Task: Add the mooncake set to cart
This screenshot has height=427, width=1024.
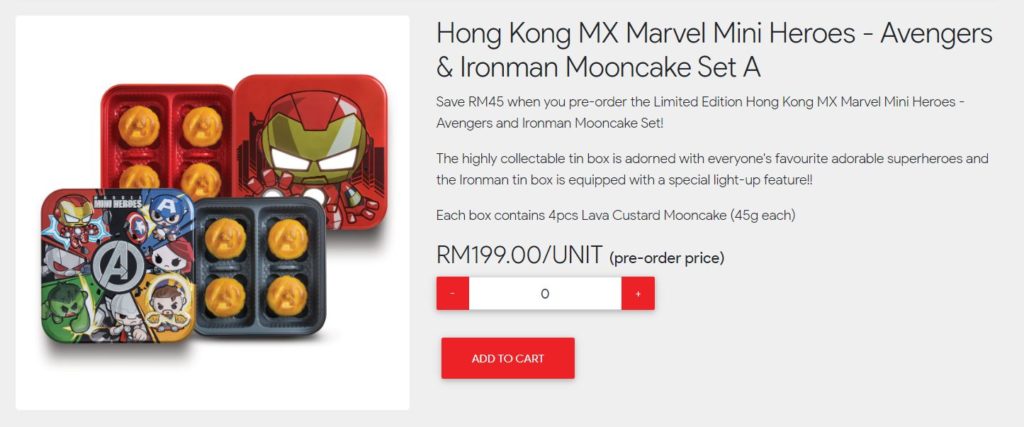Action: click(508, 358)
